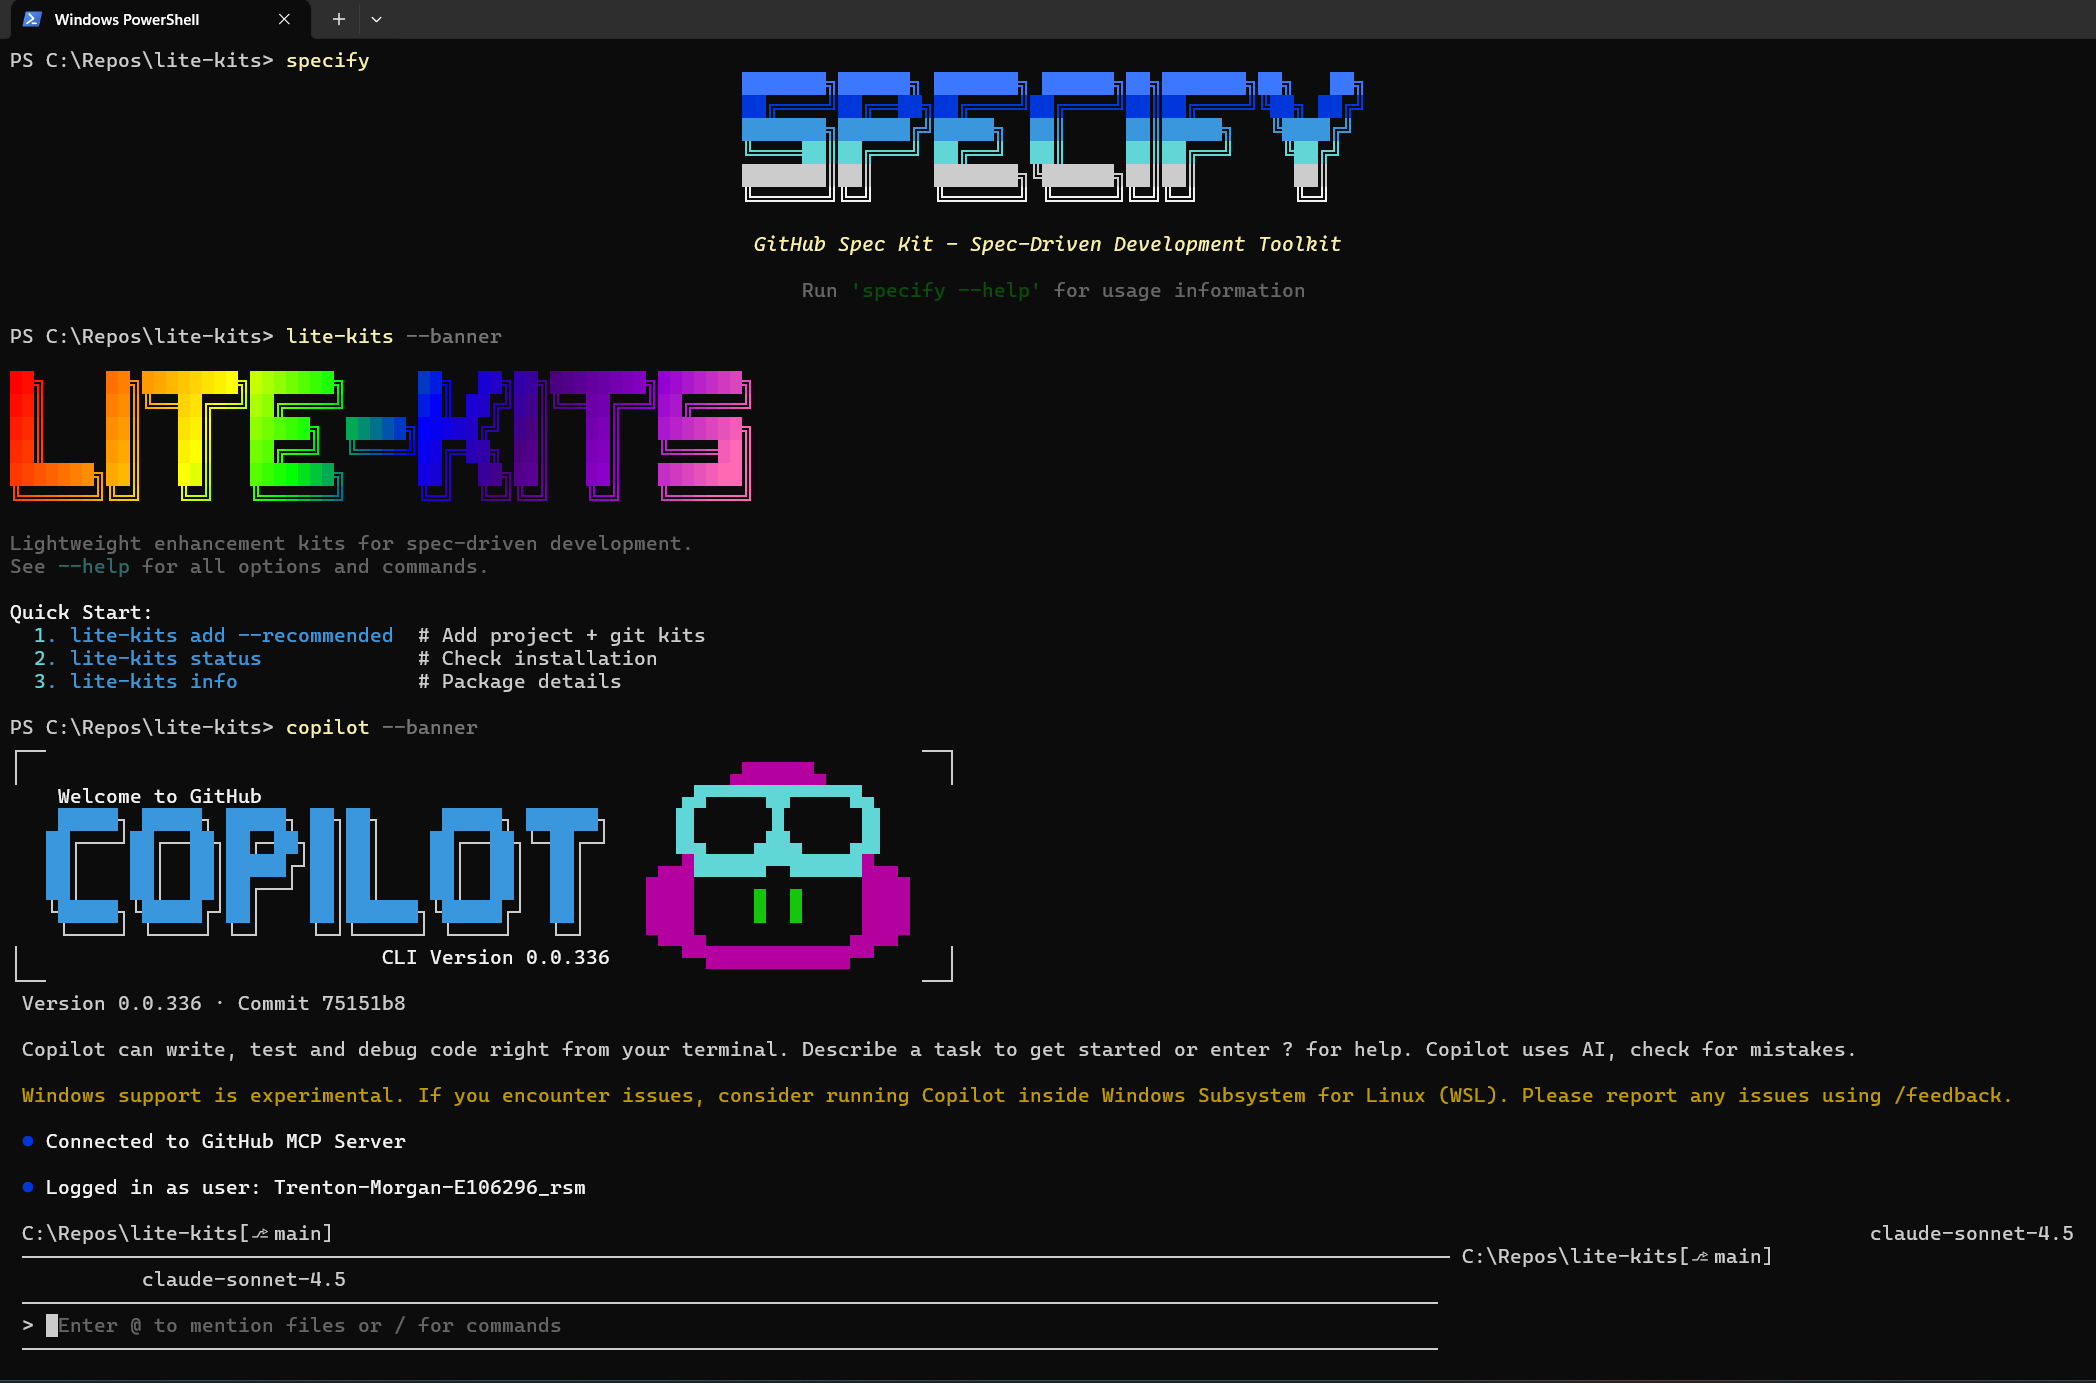
Task: Click the "Commit 75151b8" hash text
Action: coord(322,1003)
